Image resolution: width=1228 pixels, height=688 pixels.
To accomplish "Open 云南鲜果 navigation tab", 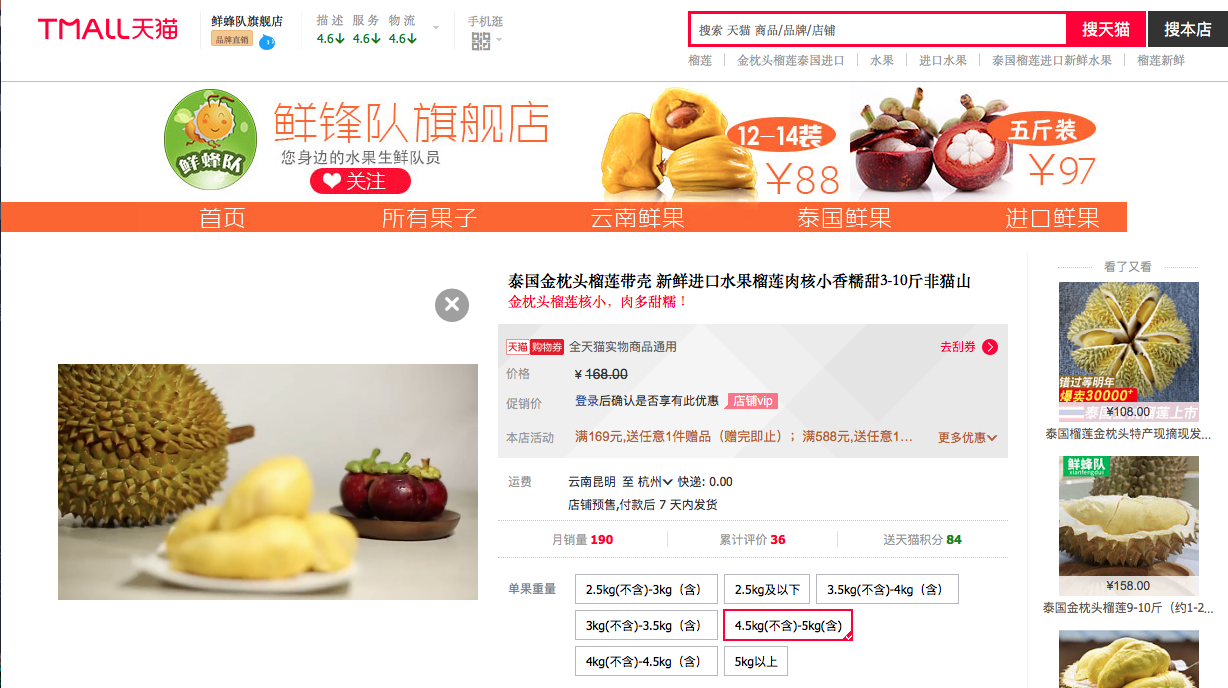I will pyautogui.click(x=637, y=218).
